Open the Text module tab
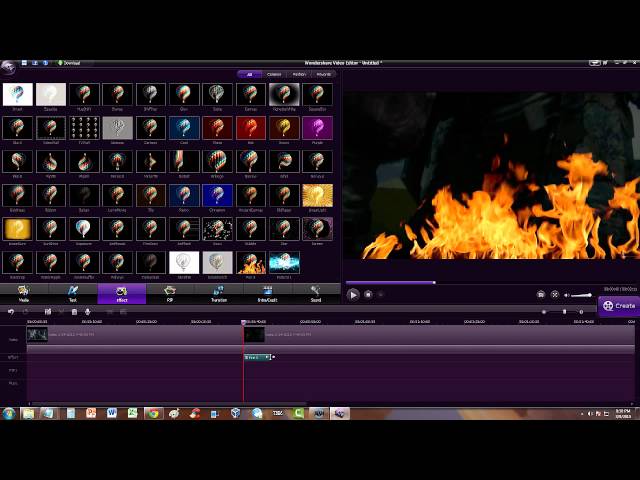Viewport: 640px width, 480px height. pos(73,294)
